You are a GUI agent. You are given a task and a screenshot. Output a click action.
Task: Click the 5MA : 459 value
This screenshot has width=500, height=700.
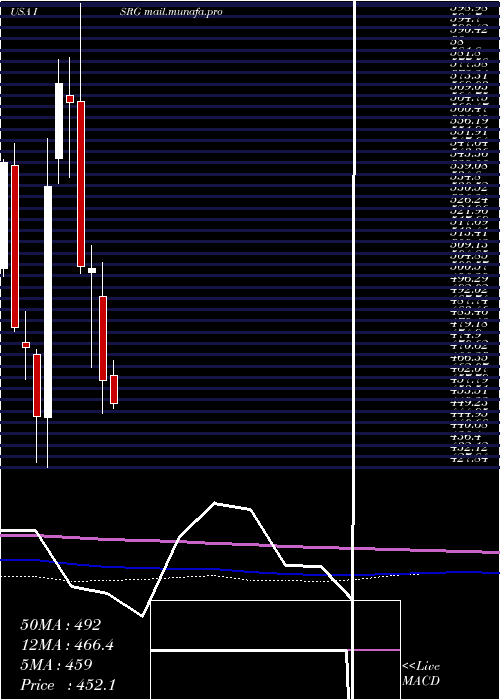pos(56,665)
